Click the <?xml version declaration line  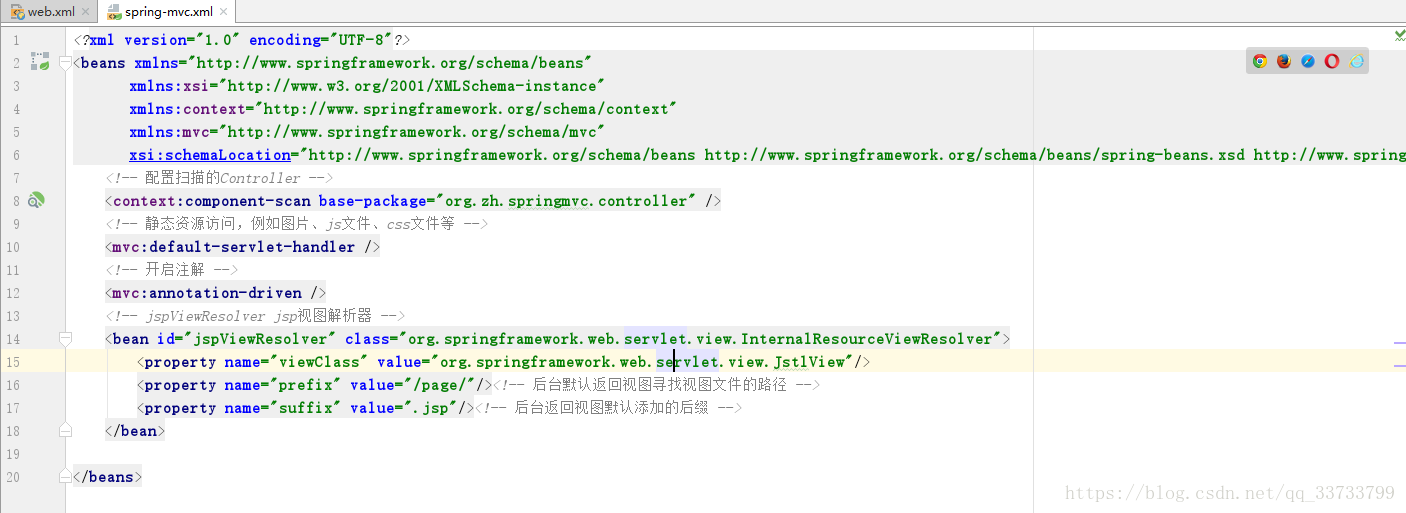(242, 40)
